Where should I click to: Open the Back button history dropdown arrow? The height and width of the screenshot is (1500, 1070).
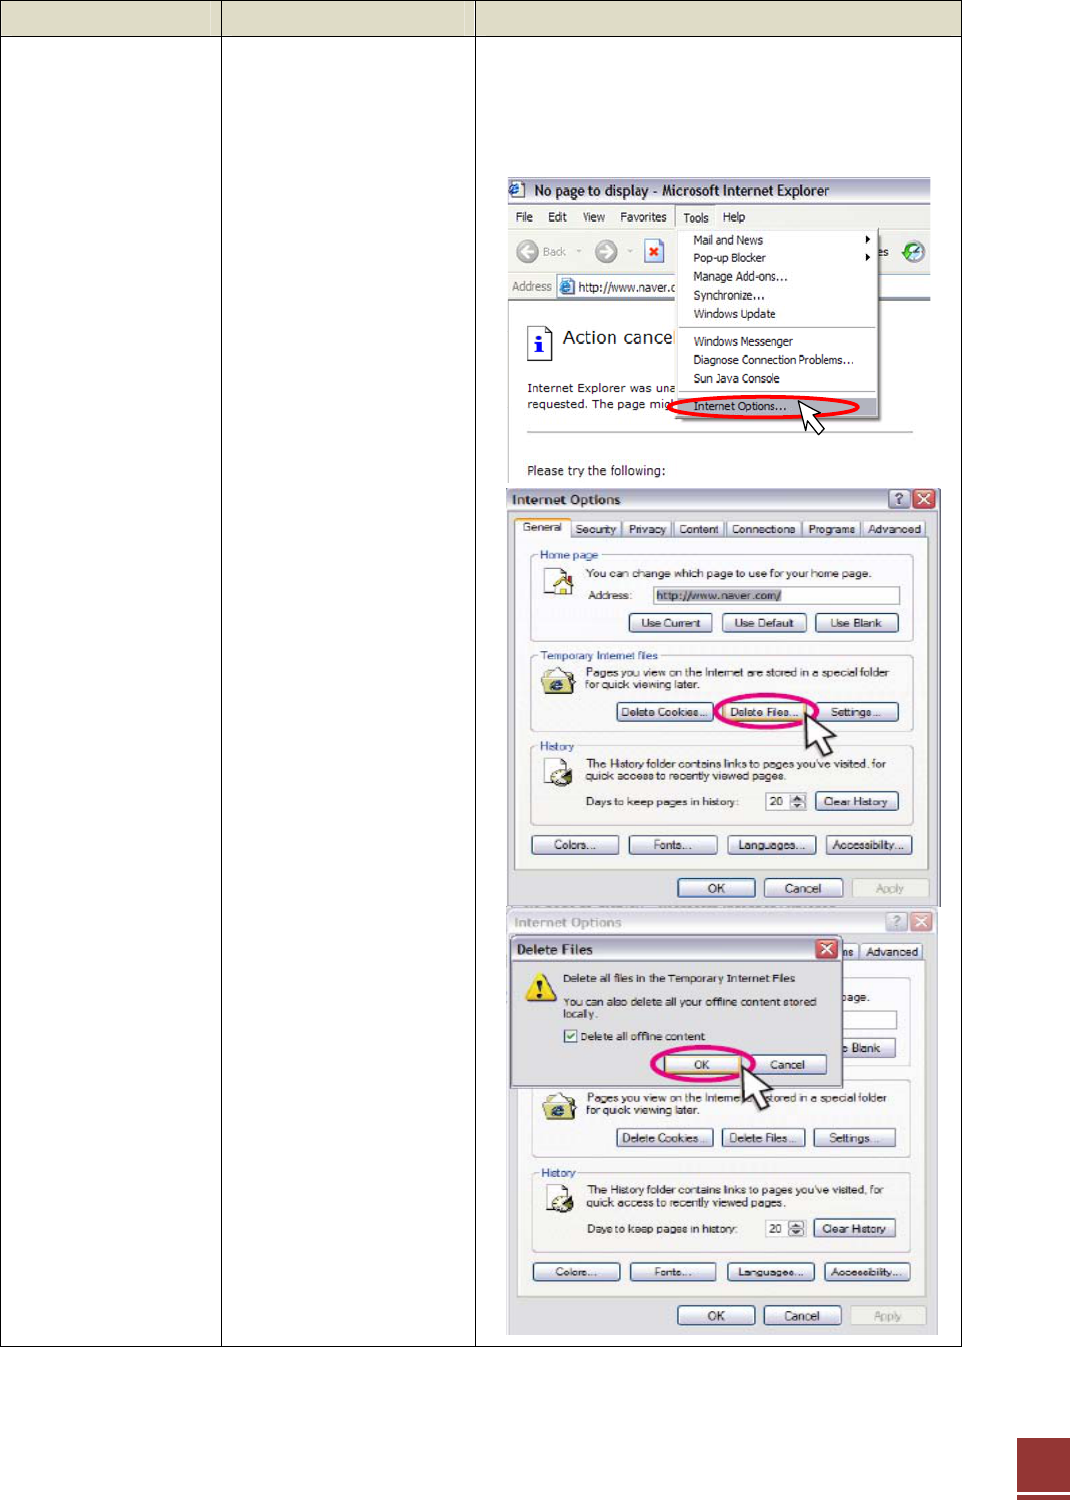click(x=579, y=252)
